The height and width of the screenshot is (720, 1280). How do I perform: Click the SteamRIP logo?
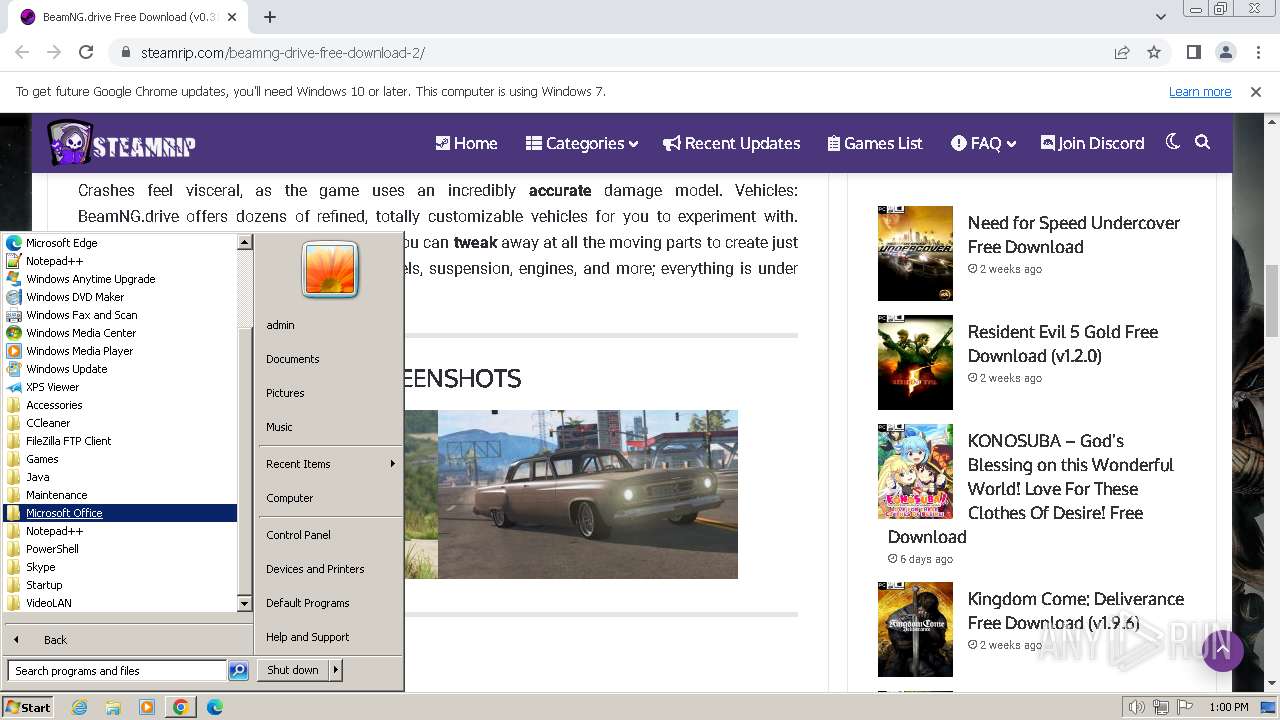click(121, 144)
